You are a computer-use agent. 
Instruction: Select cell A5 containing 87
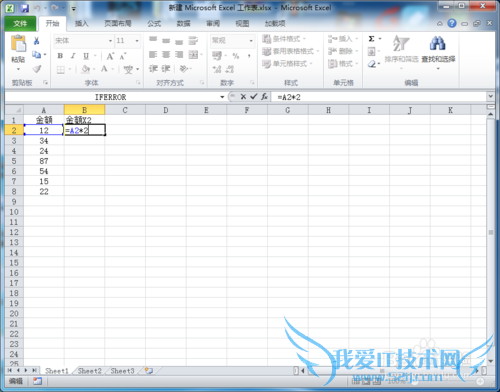click(x=44, y=161)
